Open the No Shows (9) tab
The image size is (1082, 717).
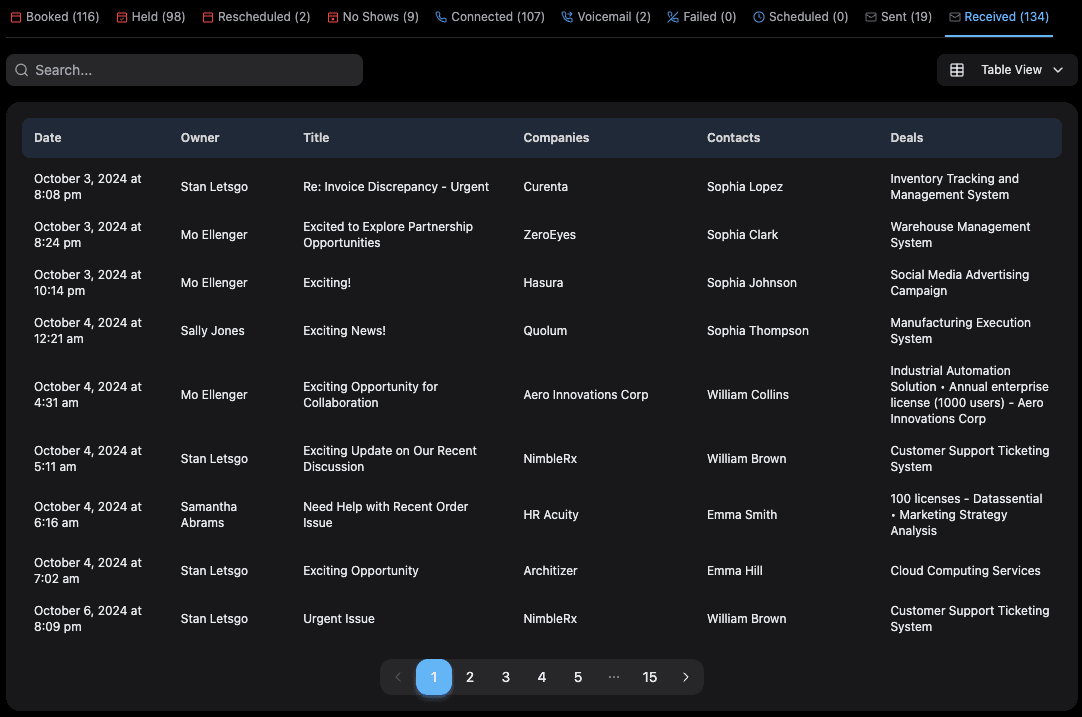click(373, 17)
